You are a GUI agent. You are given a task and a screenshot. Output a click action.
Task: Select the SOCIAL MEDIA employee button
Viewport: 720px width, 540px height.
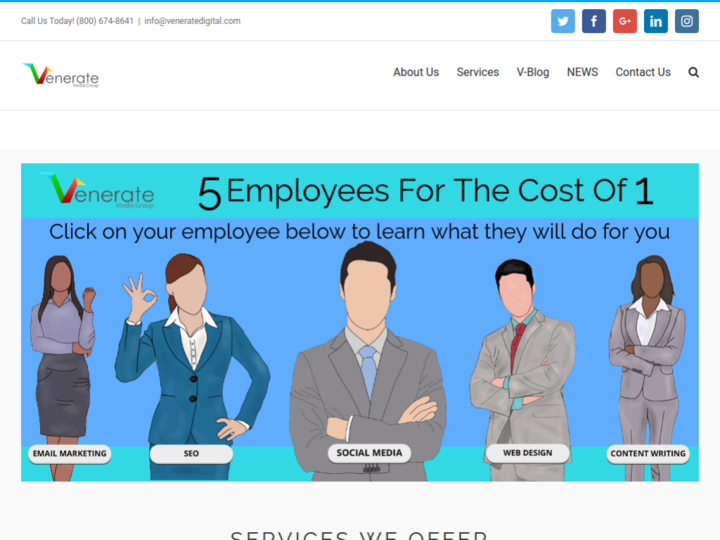[x=369, y=453]
